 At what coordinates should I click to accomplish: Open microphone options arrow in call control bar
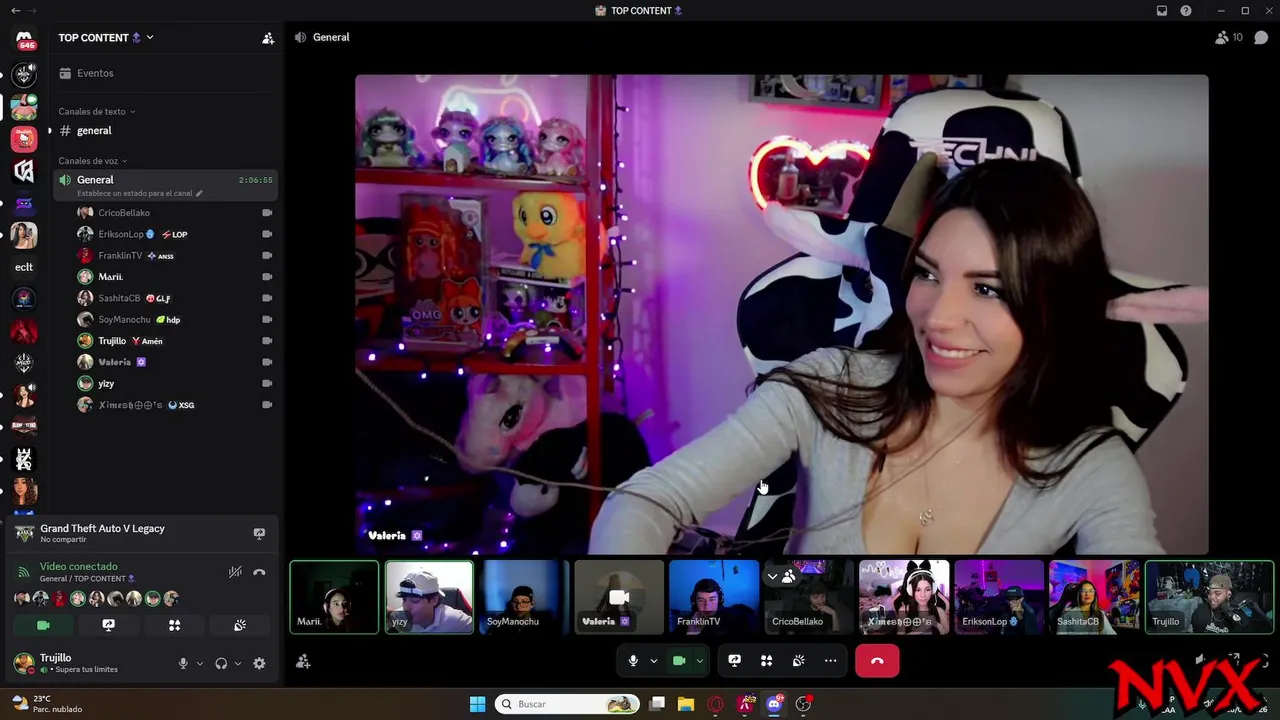click(x=654, y=661)
